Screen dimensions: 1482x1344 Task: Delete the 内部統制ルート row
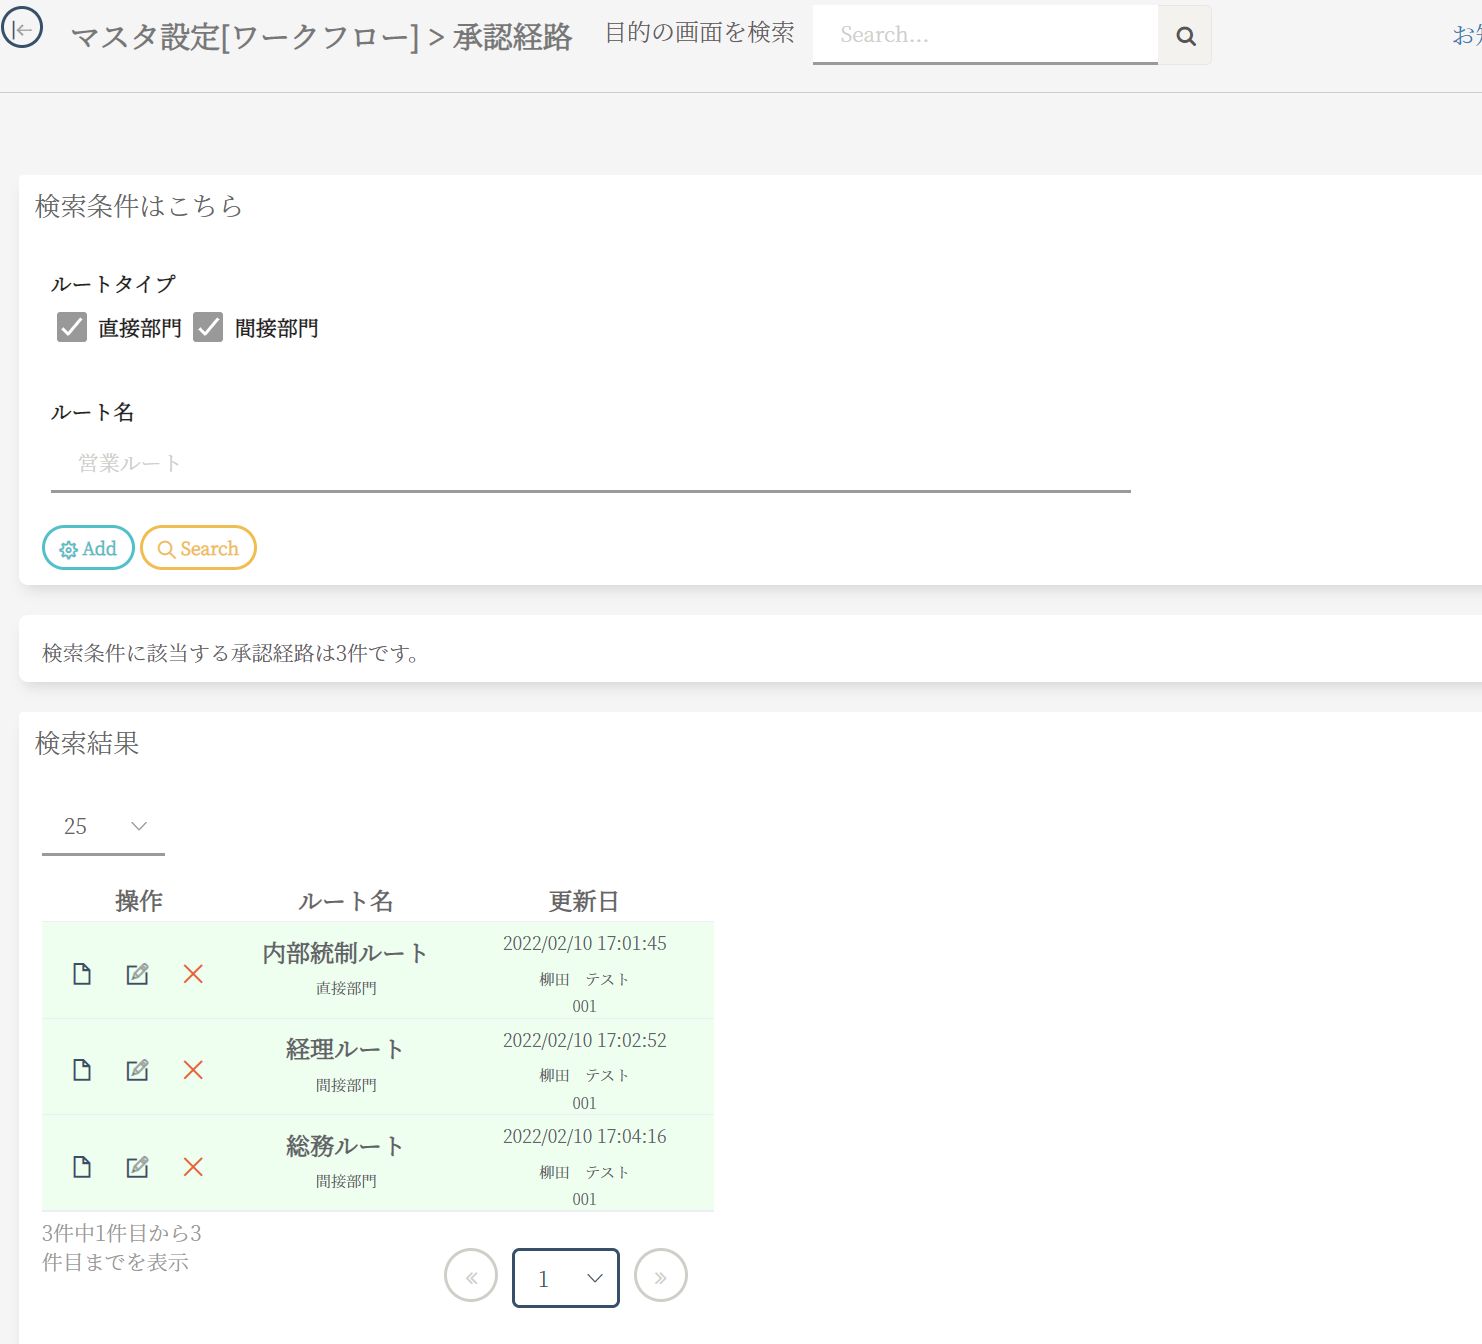click(x=193, y=974)
